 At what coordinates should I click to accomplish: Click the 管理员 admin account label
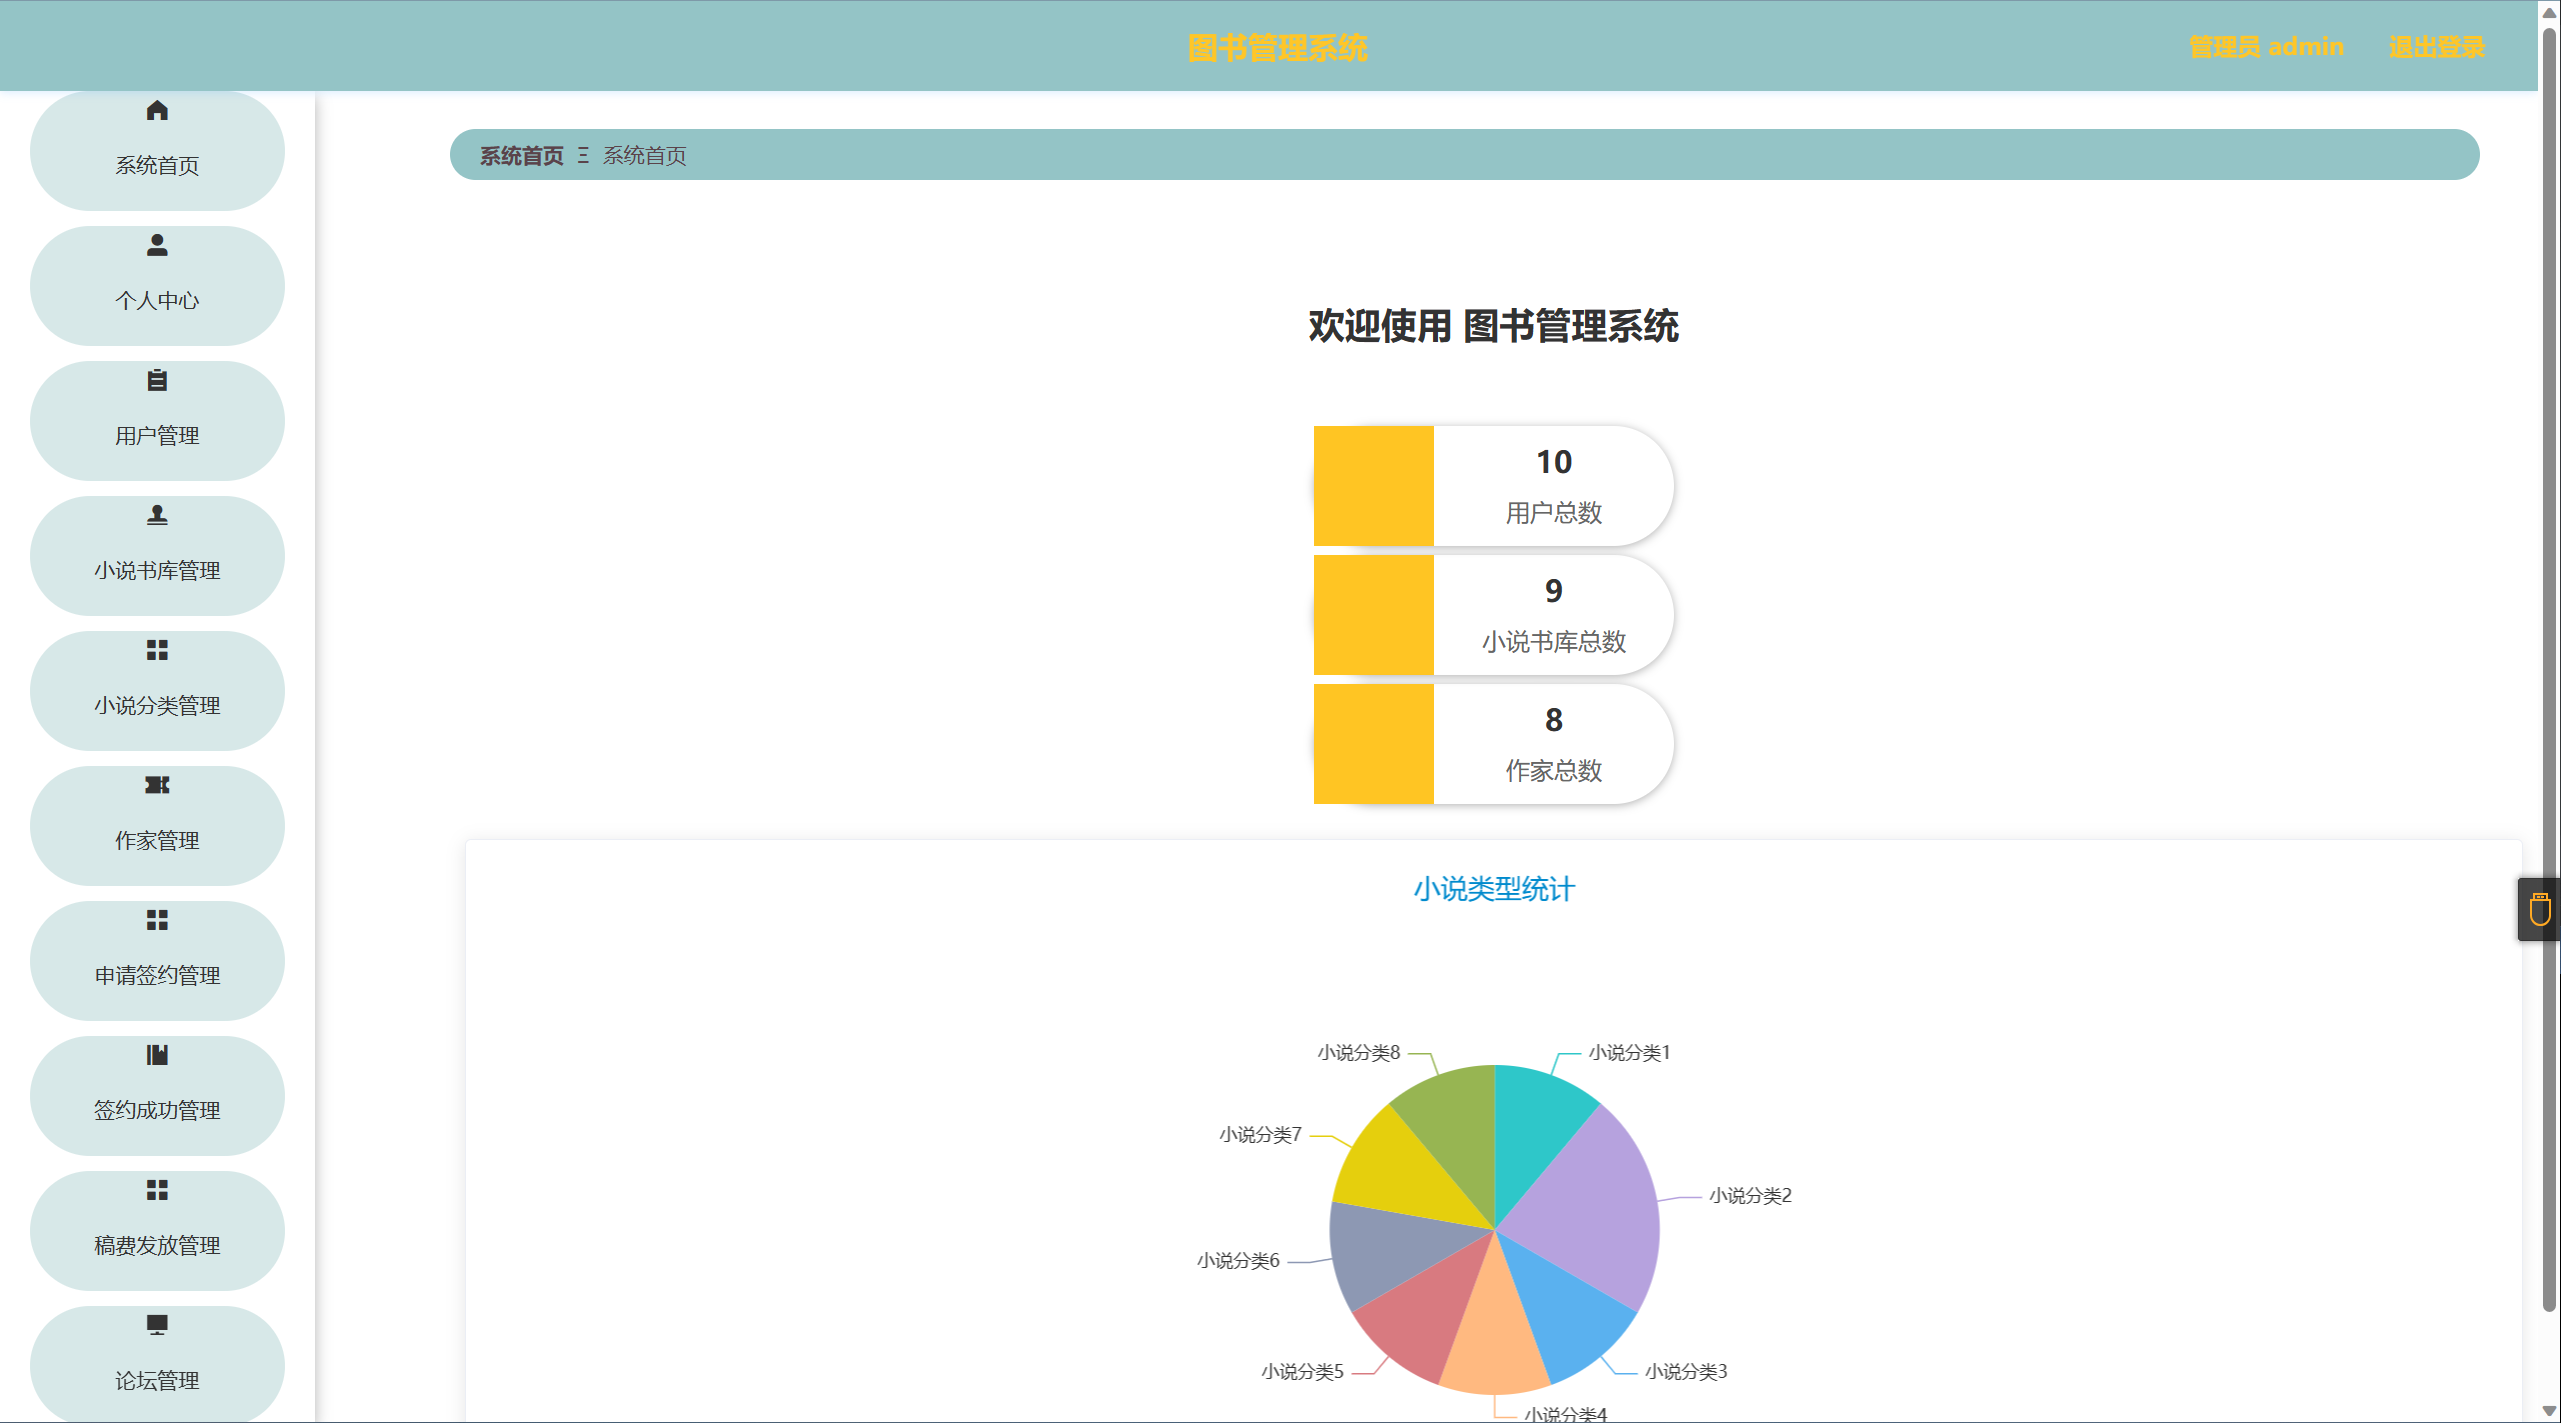[2265, 47]
